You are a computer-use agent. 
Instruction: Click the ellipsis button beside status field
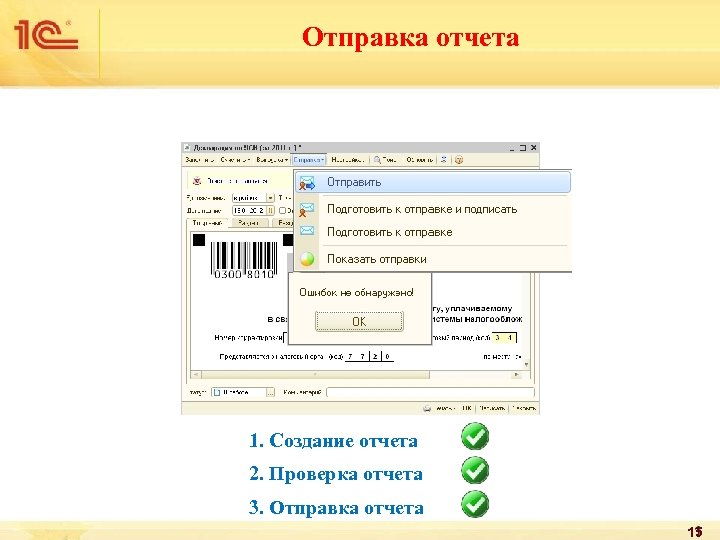270,393
